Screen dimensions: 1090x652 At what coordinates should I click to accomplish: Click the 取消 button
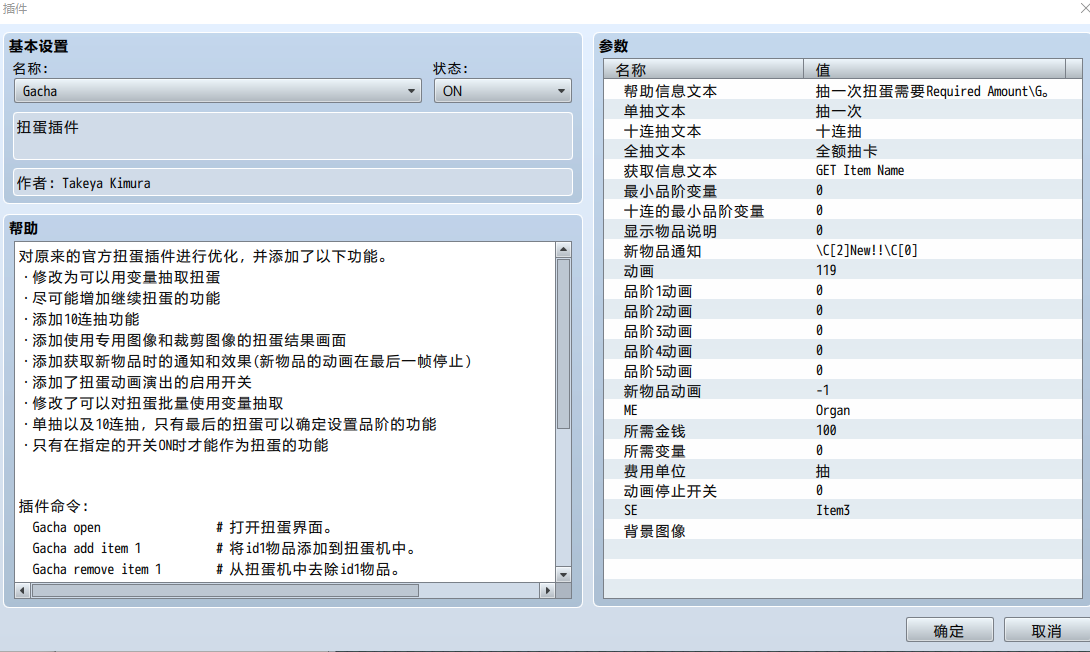1046,630
